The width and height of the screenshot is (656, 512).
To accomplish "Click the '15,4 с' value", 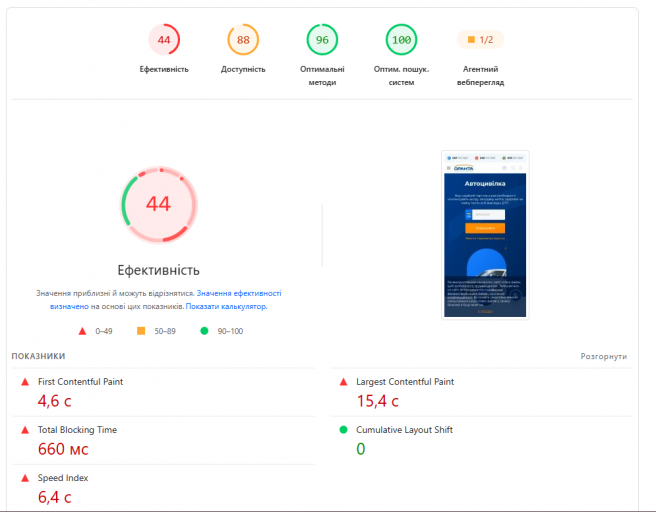I will (377, 401).
